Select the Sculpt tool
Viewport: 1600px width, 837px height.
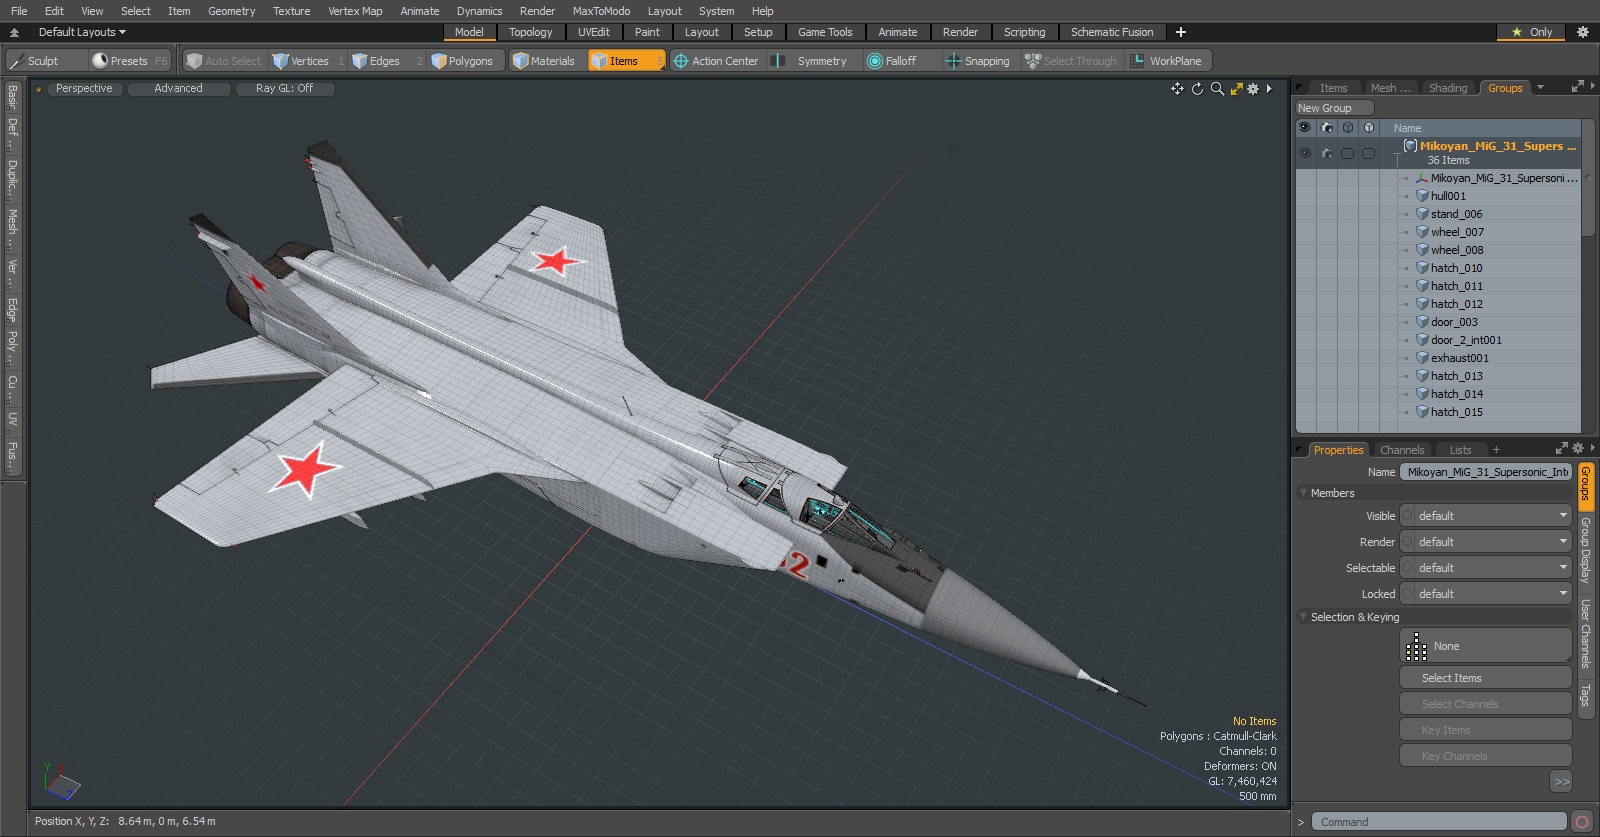(x=45, y=61)
